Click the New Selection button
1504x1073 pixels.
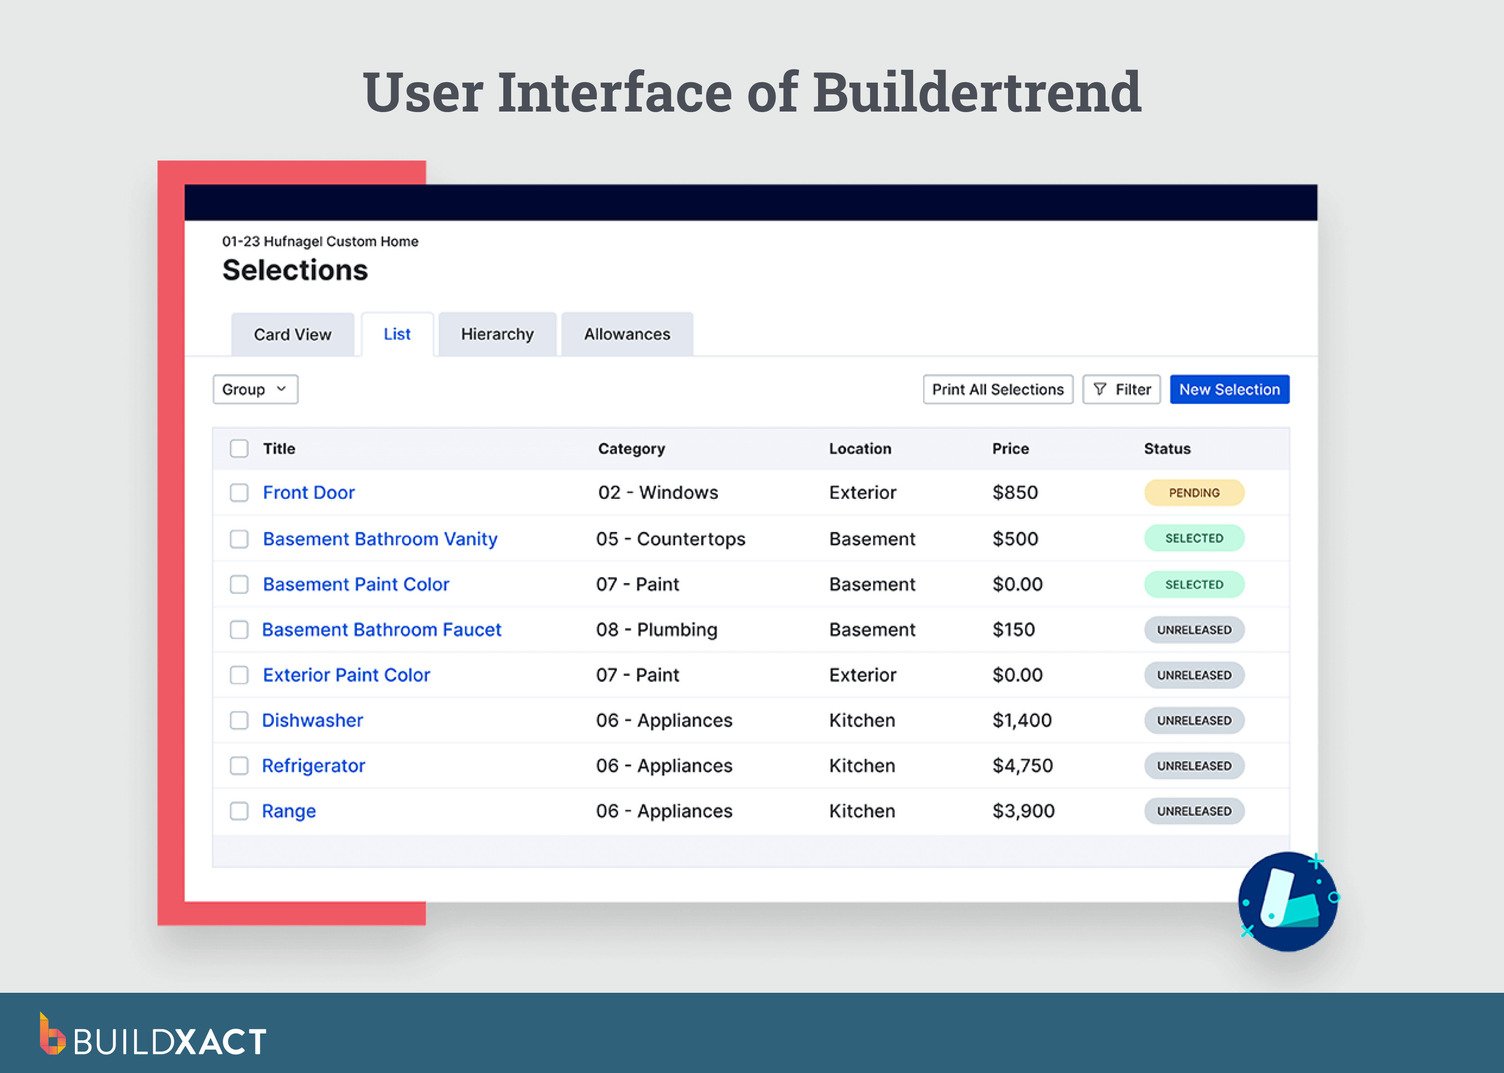[1229, 389]
